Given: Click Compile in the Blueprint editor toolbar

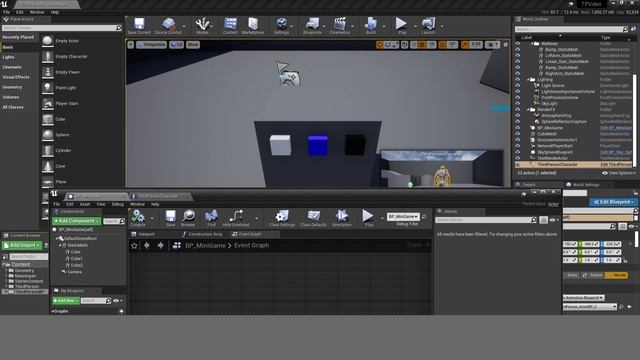Looking at the screenshot, I should (138, 218).
